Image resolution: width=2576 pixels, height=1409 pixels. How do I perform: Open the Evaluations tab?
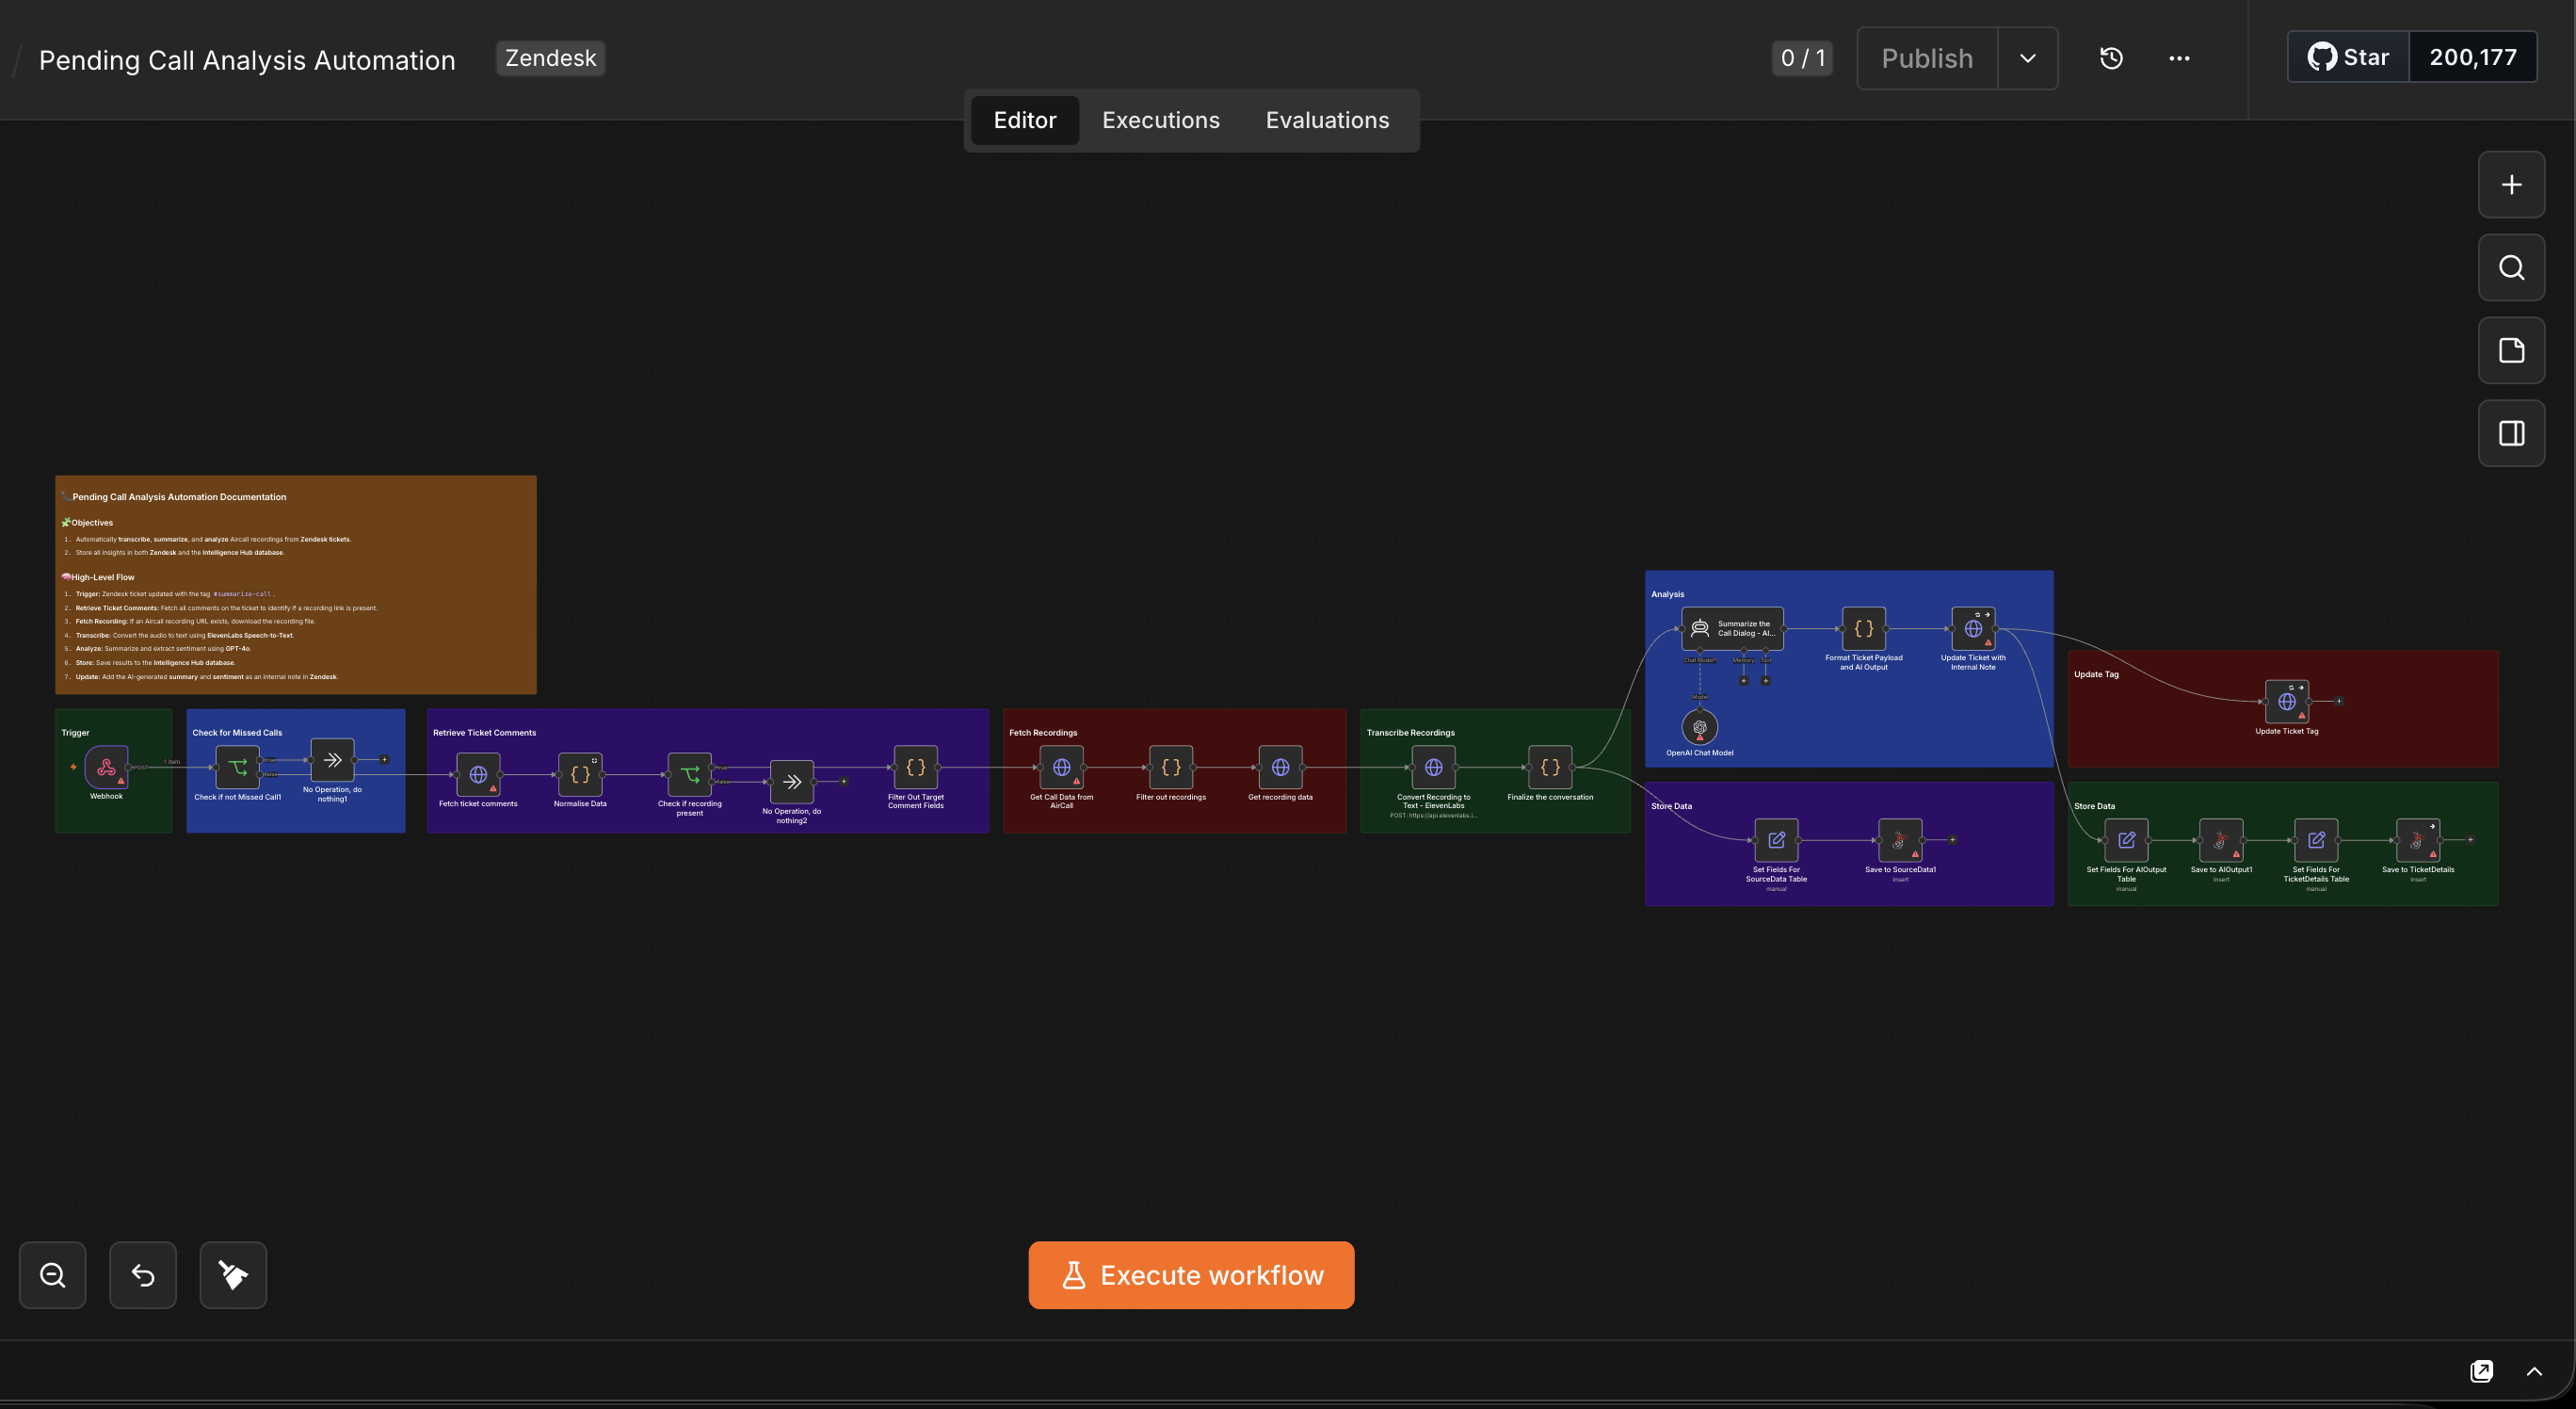pyautogui.click(x=1327, y=120)
